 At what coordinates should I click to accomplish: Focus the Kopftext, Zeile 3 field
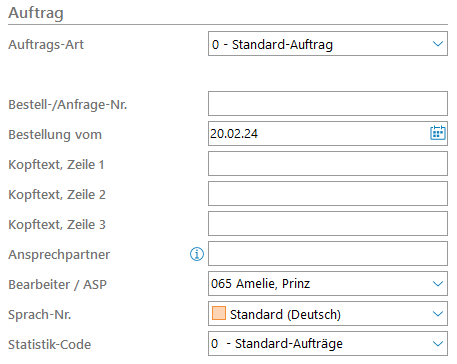click(328, 224)
